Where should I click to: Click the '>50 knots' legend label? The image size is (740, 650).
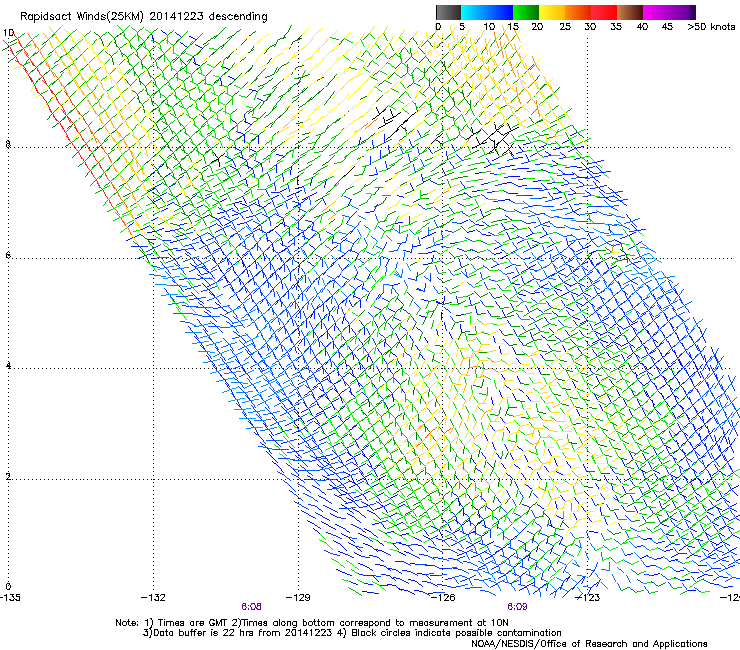point(711,27)
